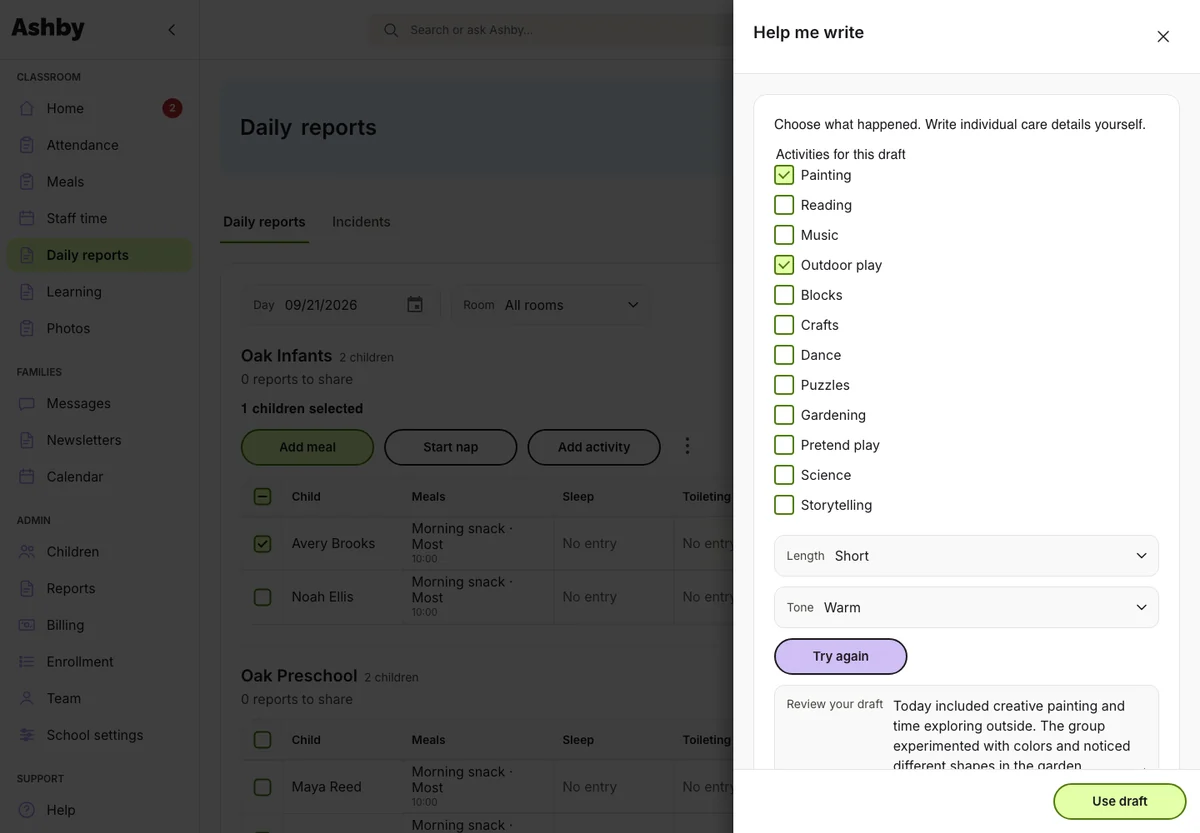
Task: Click the search magnifier icon
Action: coord(391,30)
